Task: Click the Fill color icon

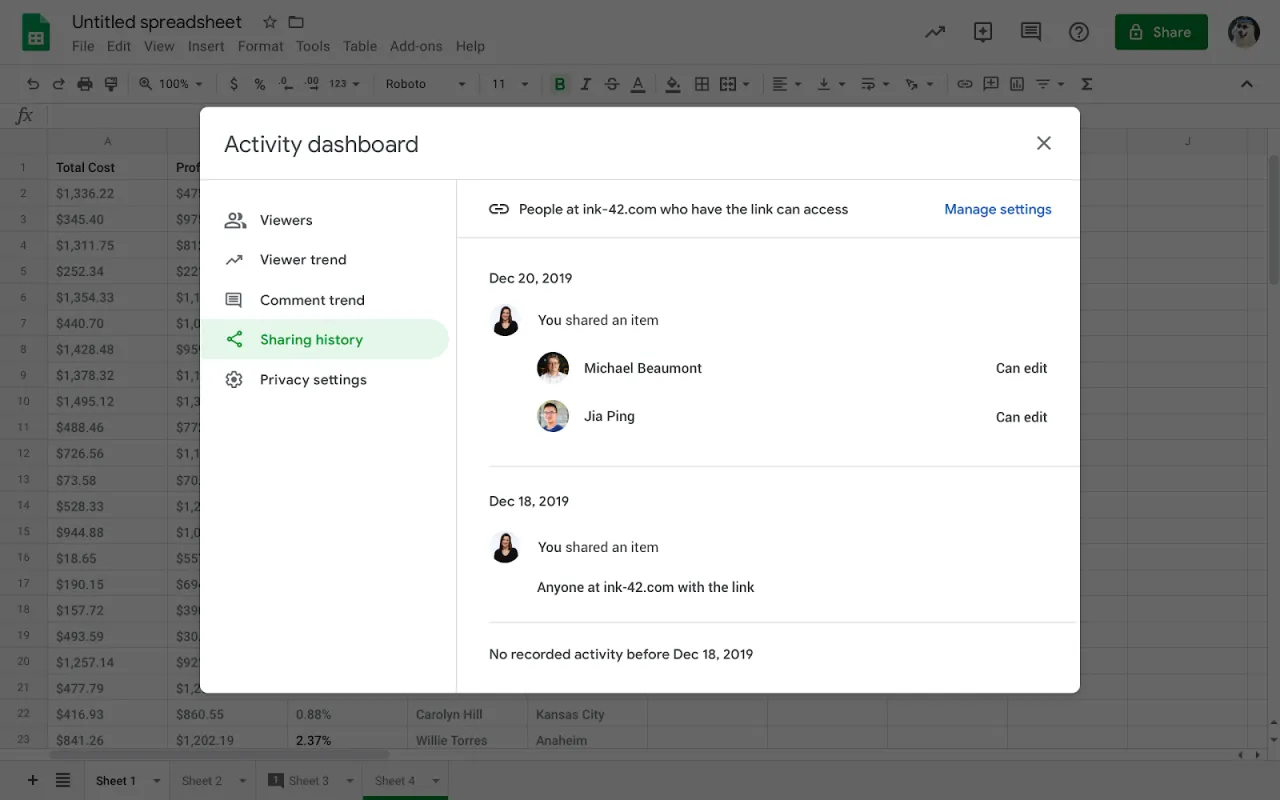Action: coord(672,84)
